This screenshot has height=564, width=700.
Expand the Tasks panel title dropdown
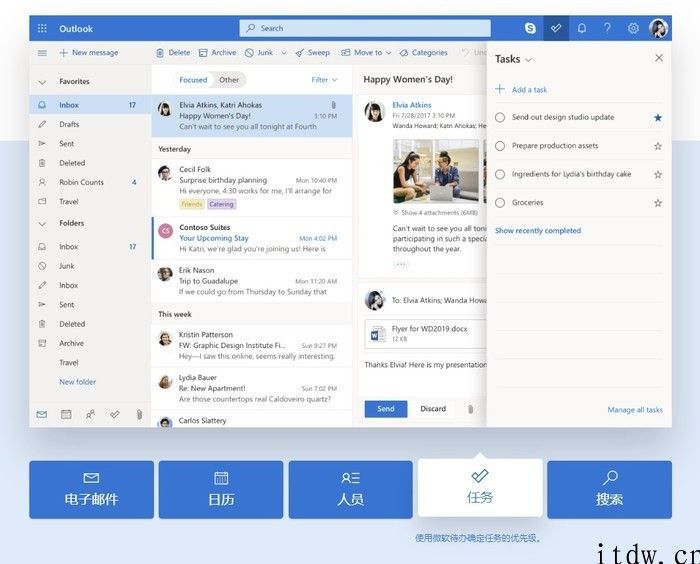click(x=528, y=60)
